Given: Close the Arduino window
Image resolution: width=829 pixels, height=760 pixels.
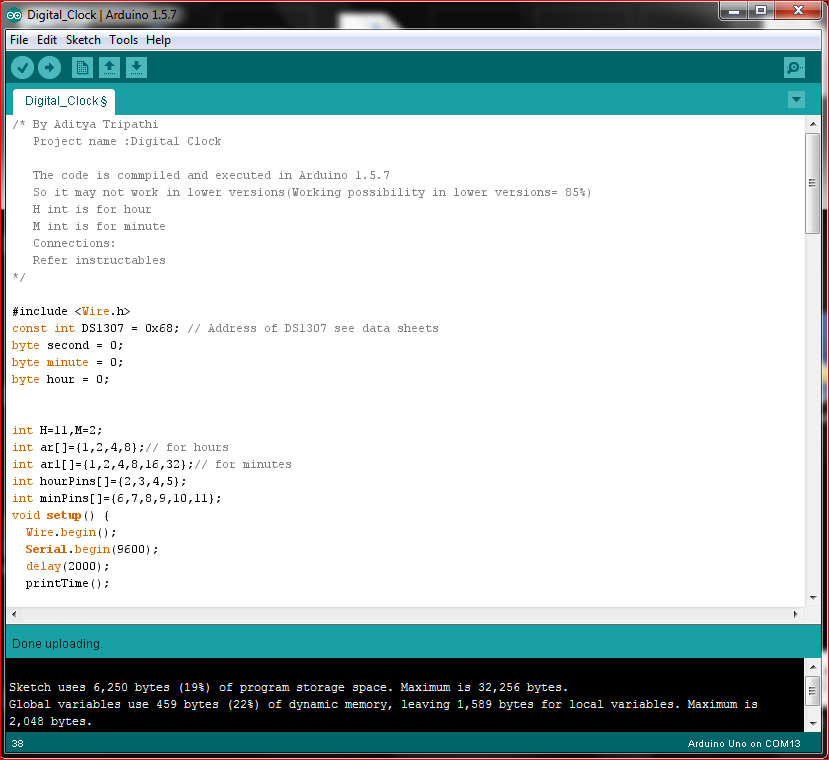Looking at the screenshot, I should tap(798, 11).
